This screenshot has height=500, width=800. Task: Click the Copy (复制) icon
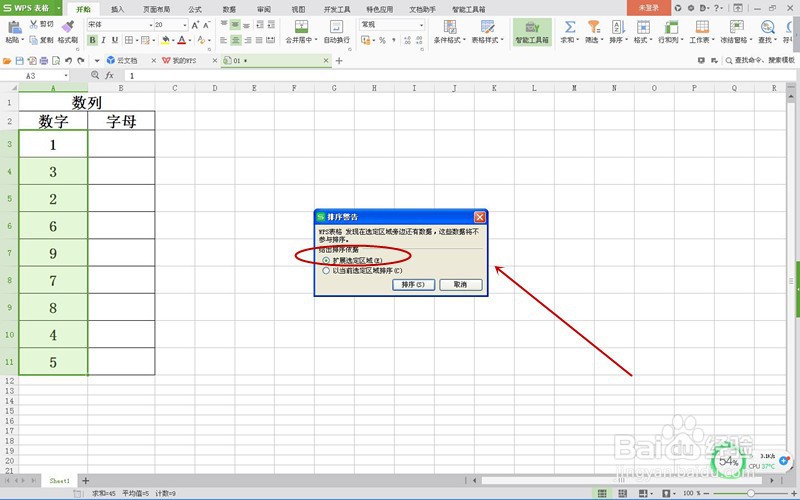(34, 40)
